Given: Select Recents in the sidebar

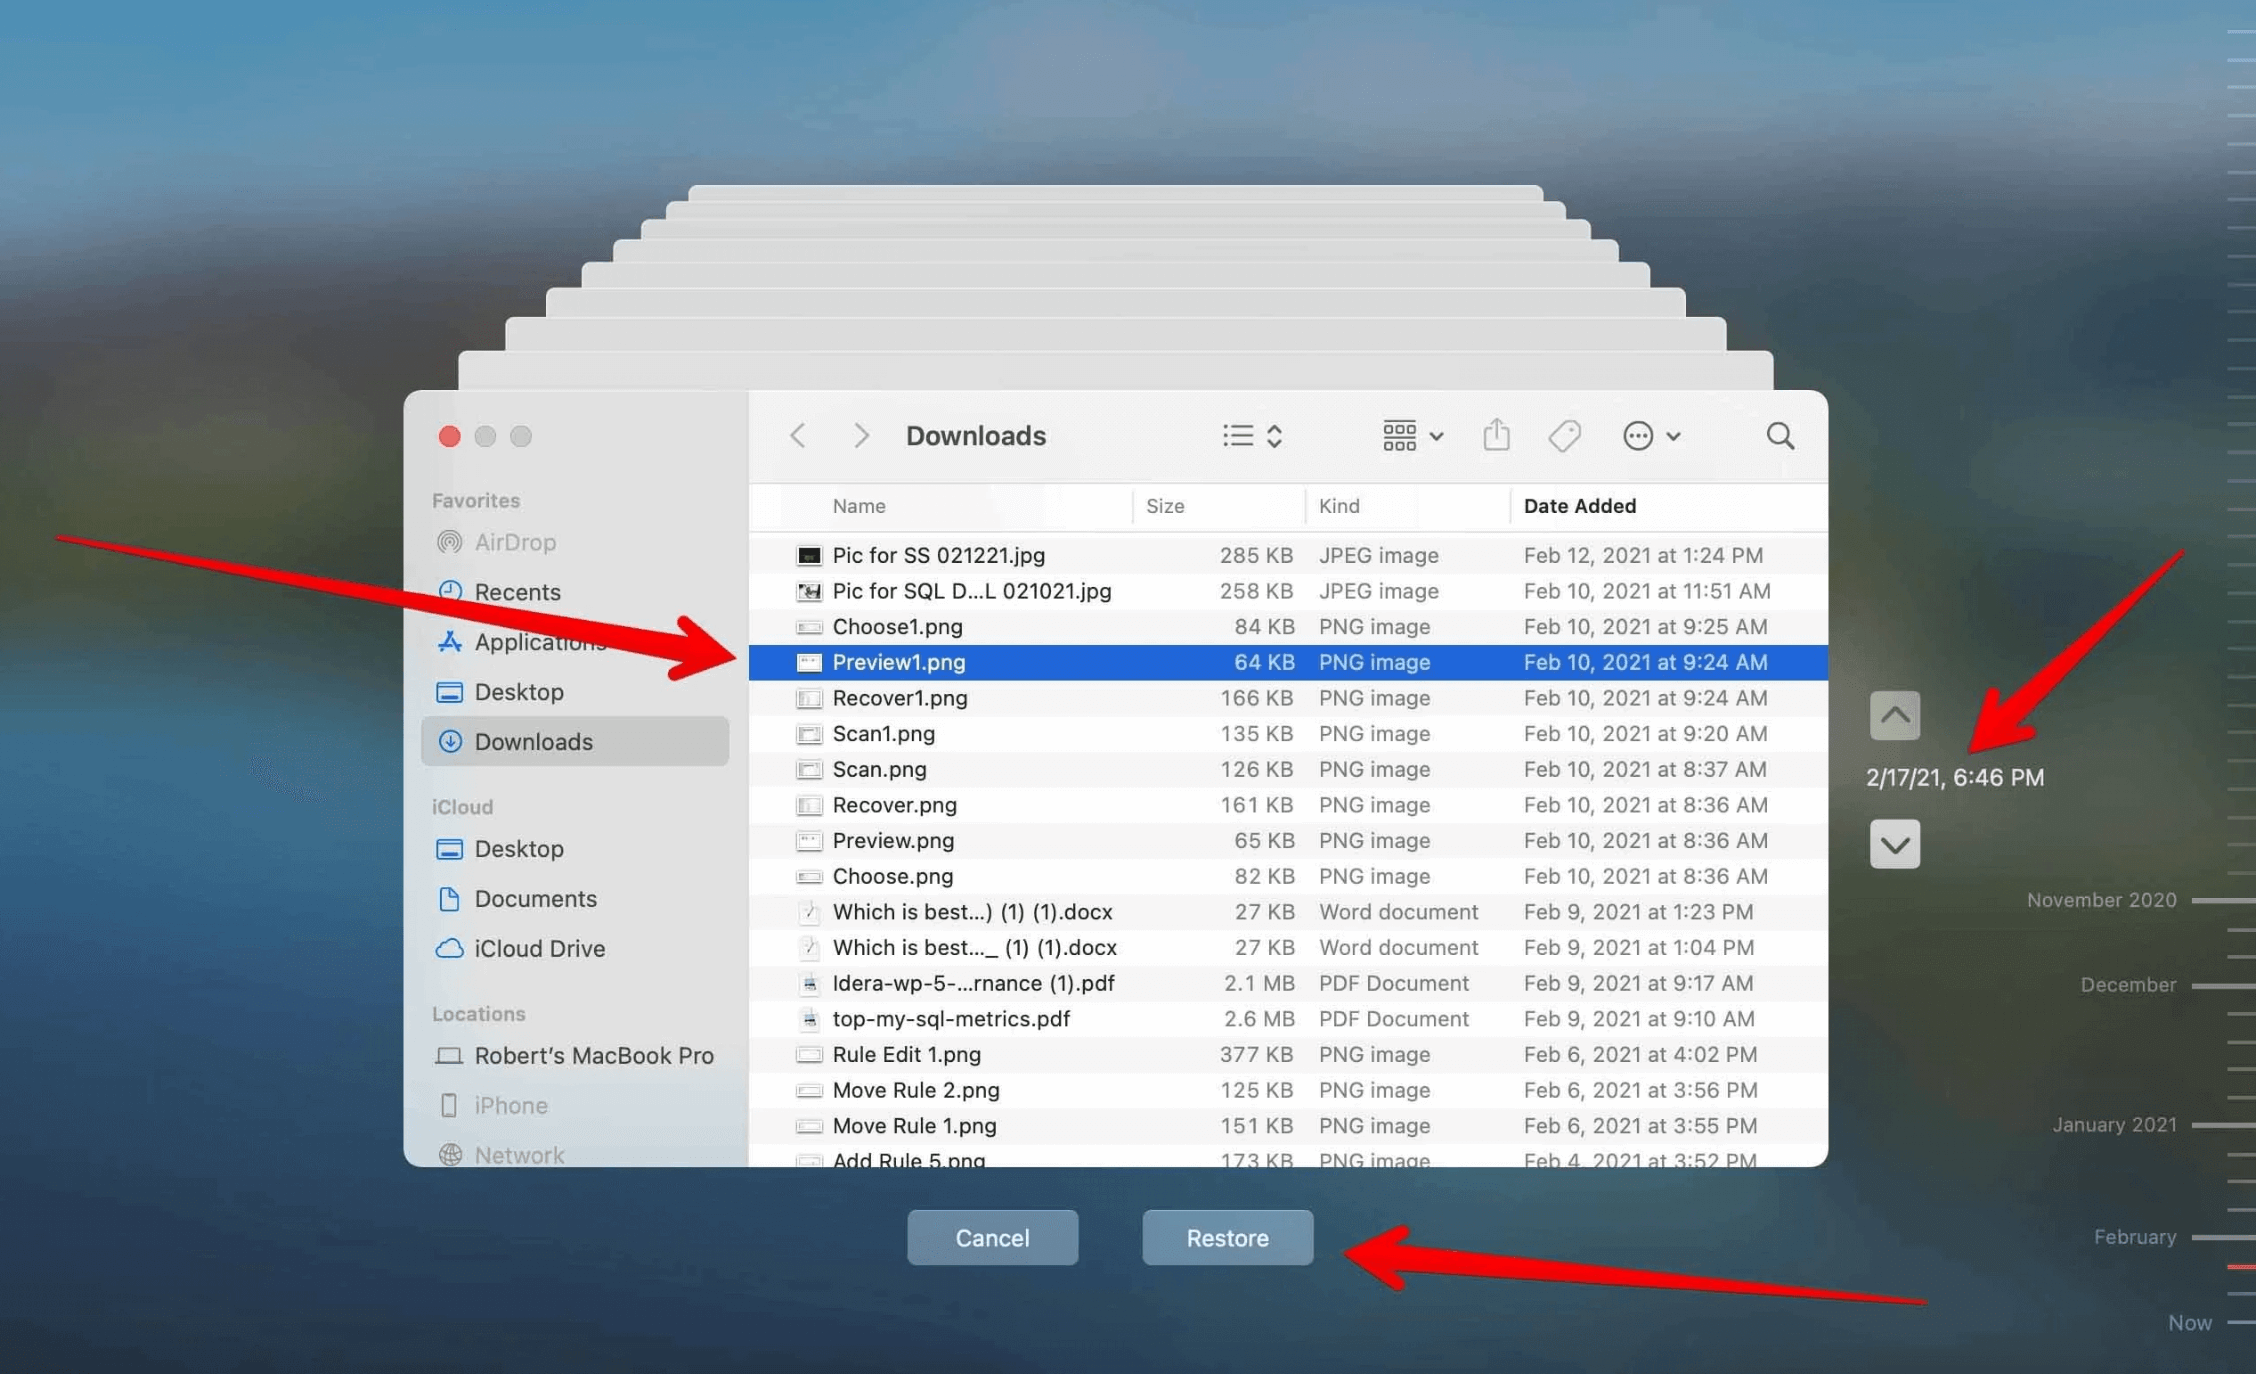Looking at the screenshot, I should click(518, 592).
